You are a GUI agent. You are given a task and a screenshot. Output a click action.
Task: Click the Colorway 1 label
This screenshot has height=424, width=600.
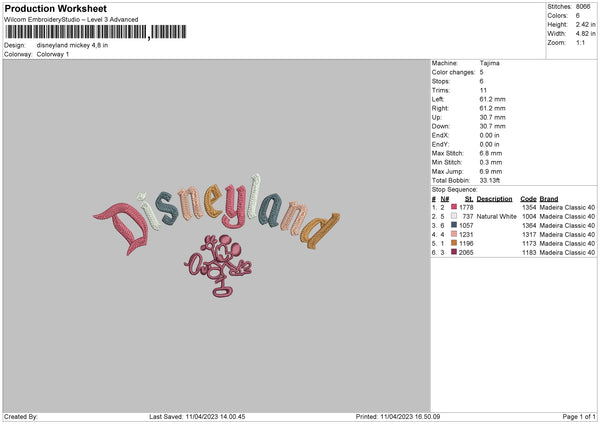pyautogui.click(x=53, y=54)
